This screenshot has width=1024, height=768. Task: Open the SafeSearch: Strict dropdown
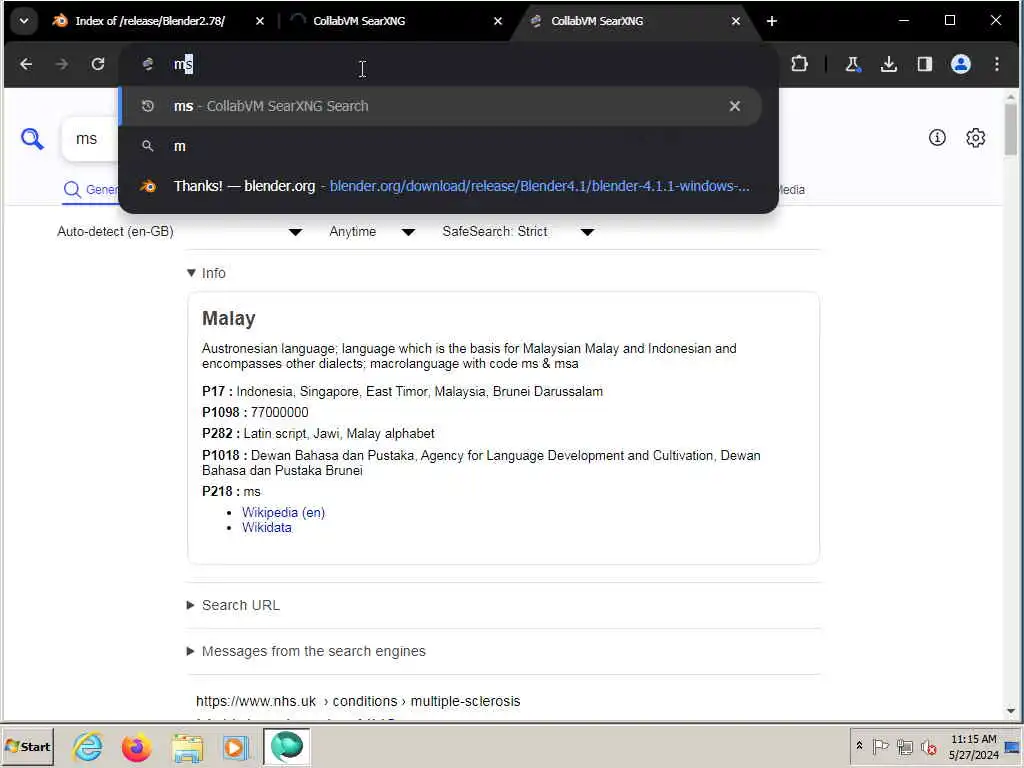pos(518,232)
